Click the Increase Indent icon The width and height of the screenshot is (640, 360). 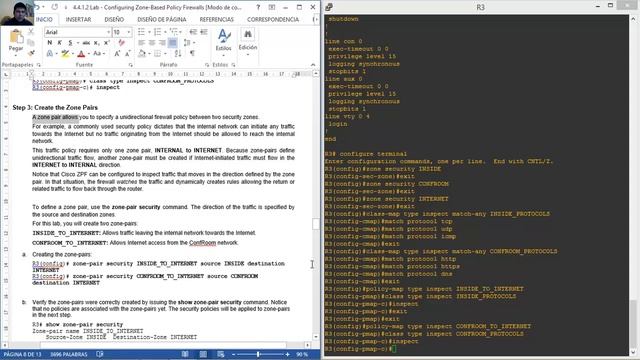pyautogui.click(x=204, y=32)
